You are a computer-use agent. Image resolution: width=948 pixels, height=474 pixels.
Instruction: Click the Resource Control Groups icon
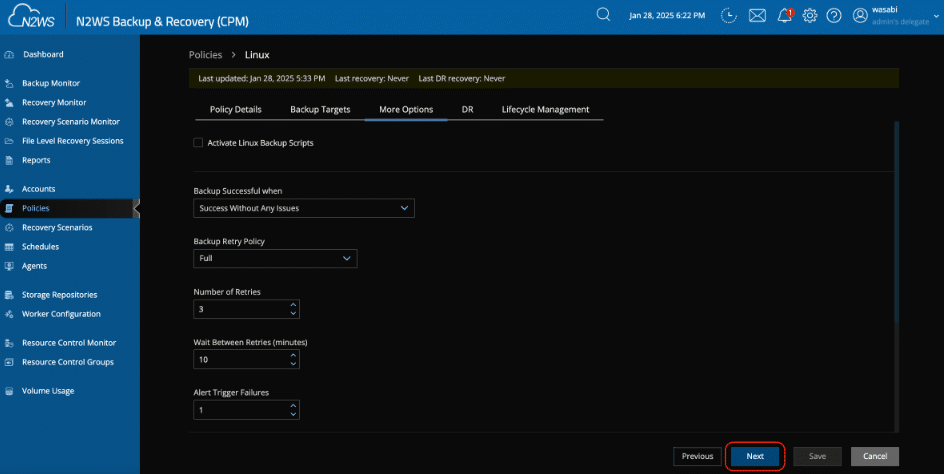coord(8,362)
